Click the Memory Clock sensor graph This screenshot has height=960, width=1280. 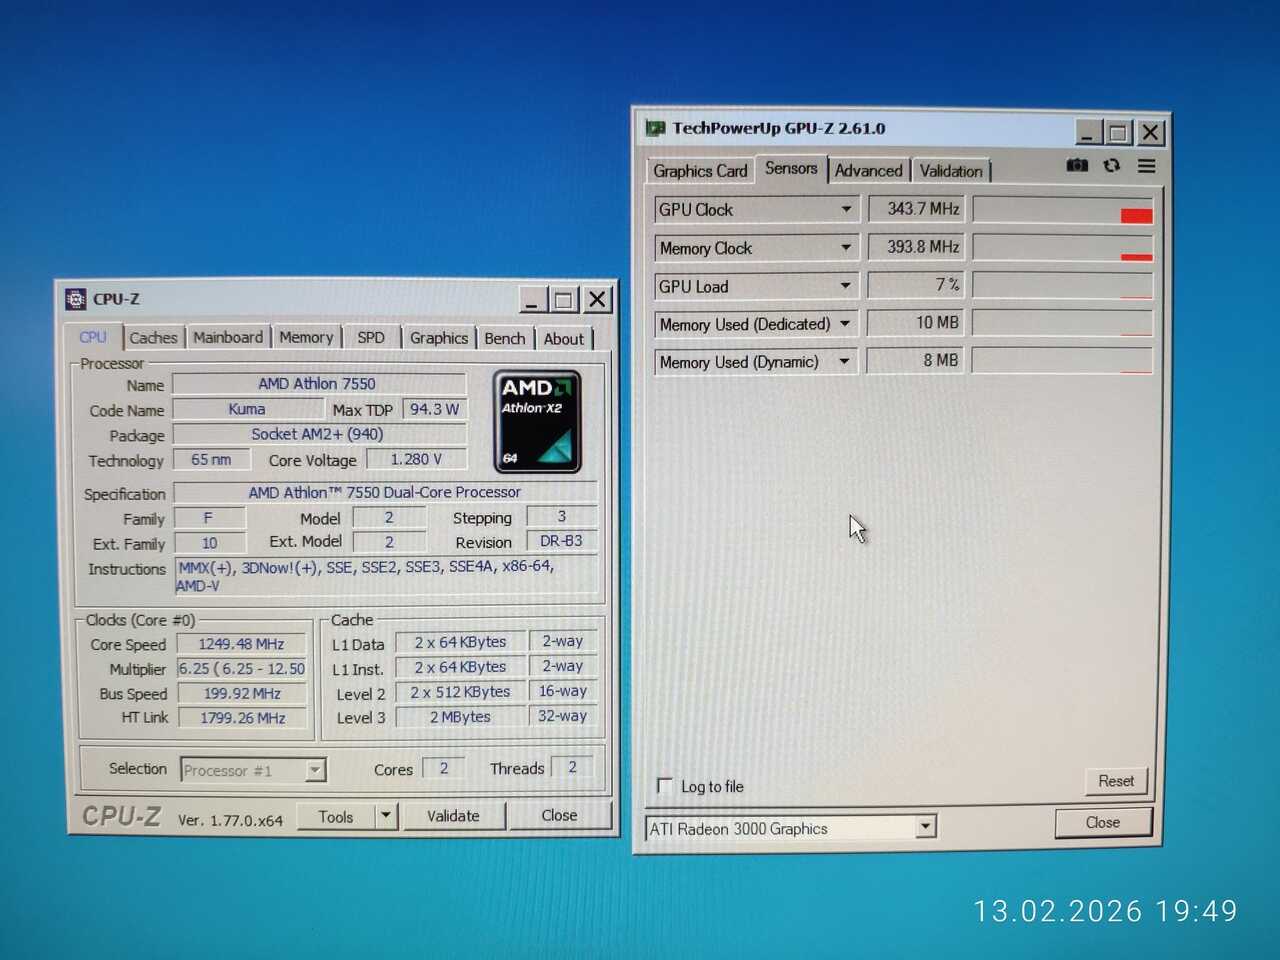(x=1063, y=247)
